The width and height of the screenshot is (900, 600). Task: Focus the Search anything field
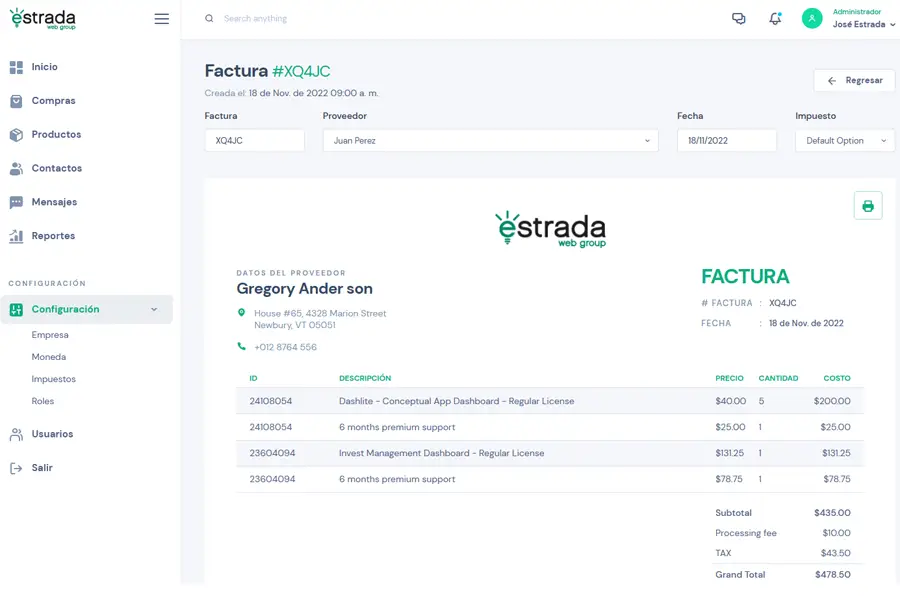pos(255,18)
